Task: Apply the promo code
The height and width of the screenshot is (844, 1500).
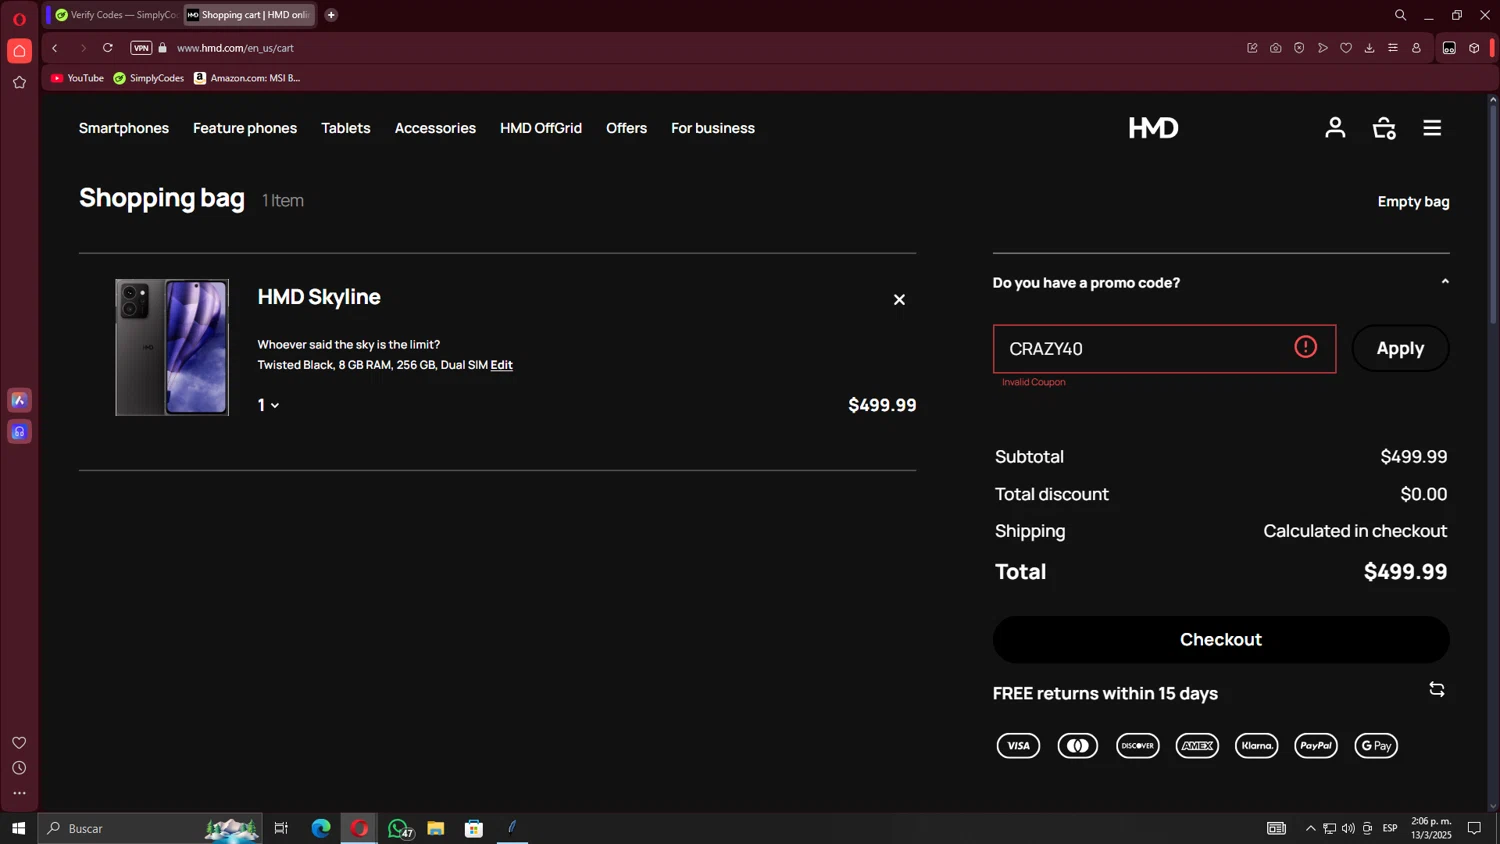Action: (1400, 348)
